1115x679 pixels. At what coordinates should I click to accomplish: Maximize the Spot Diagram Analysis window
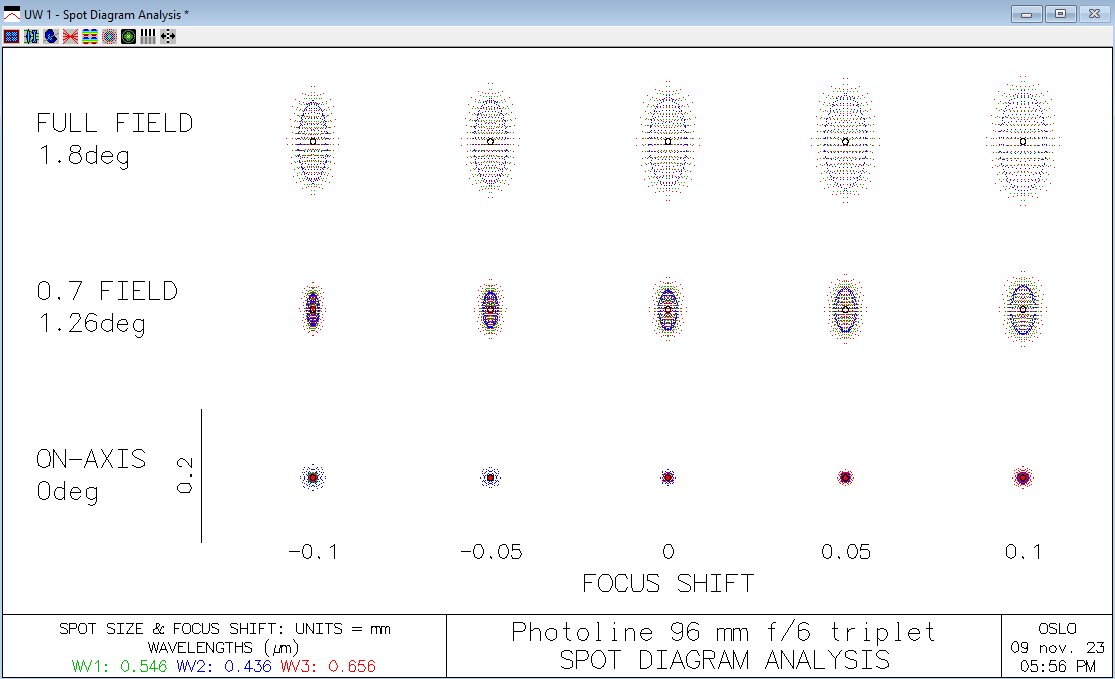[1060, 14]
